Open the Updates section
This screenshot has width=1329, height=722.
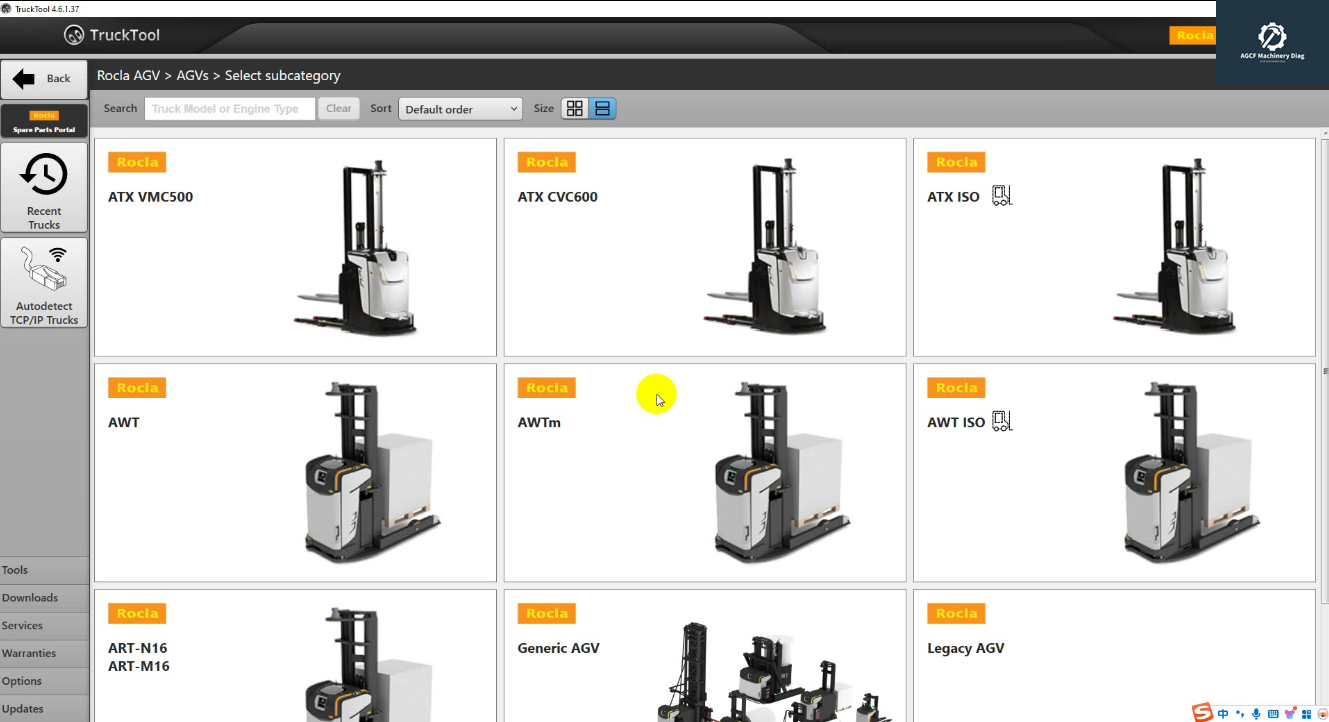[22, 708]
